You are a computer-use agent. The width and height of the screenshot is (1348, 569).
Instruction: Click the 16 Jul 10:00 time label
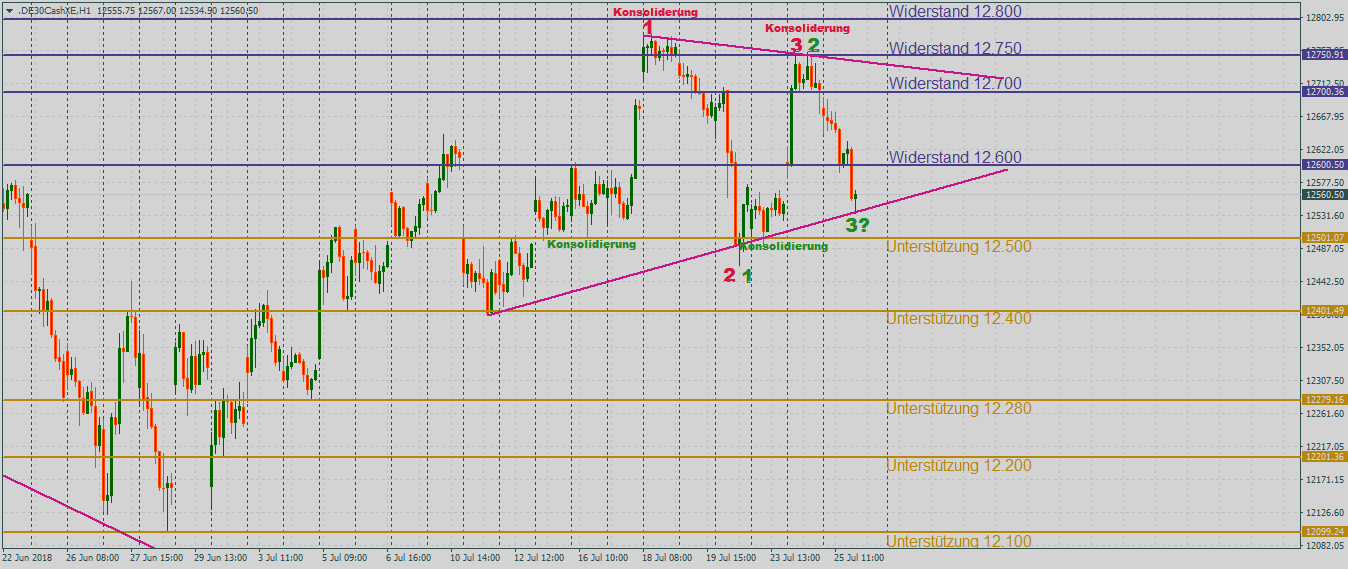(604, 558)
